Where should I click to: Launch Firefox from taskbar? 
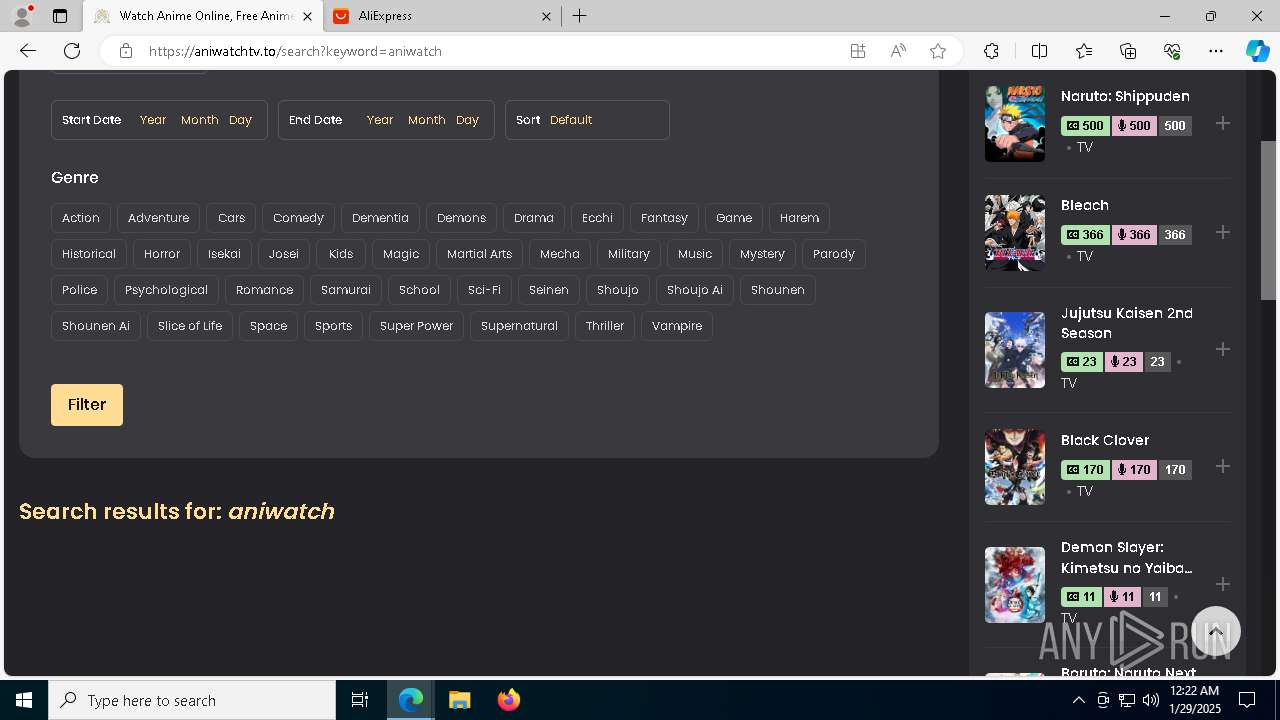(509, 700)
